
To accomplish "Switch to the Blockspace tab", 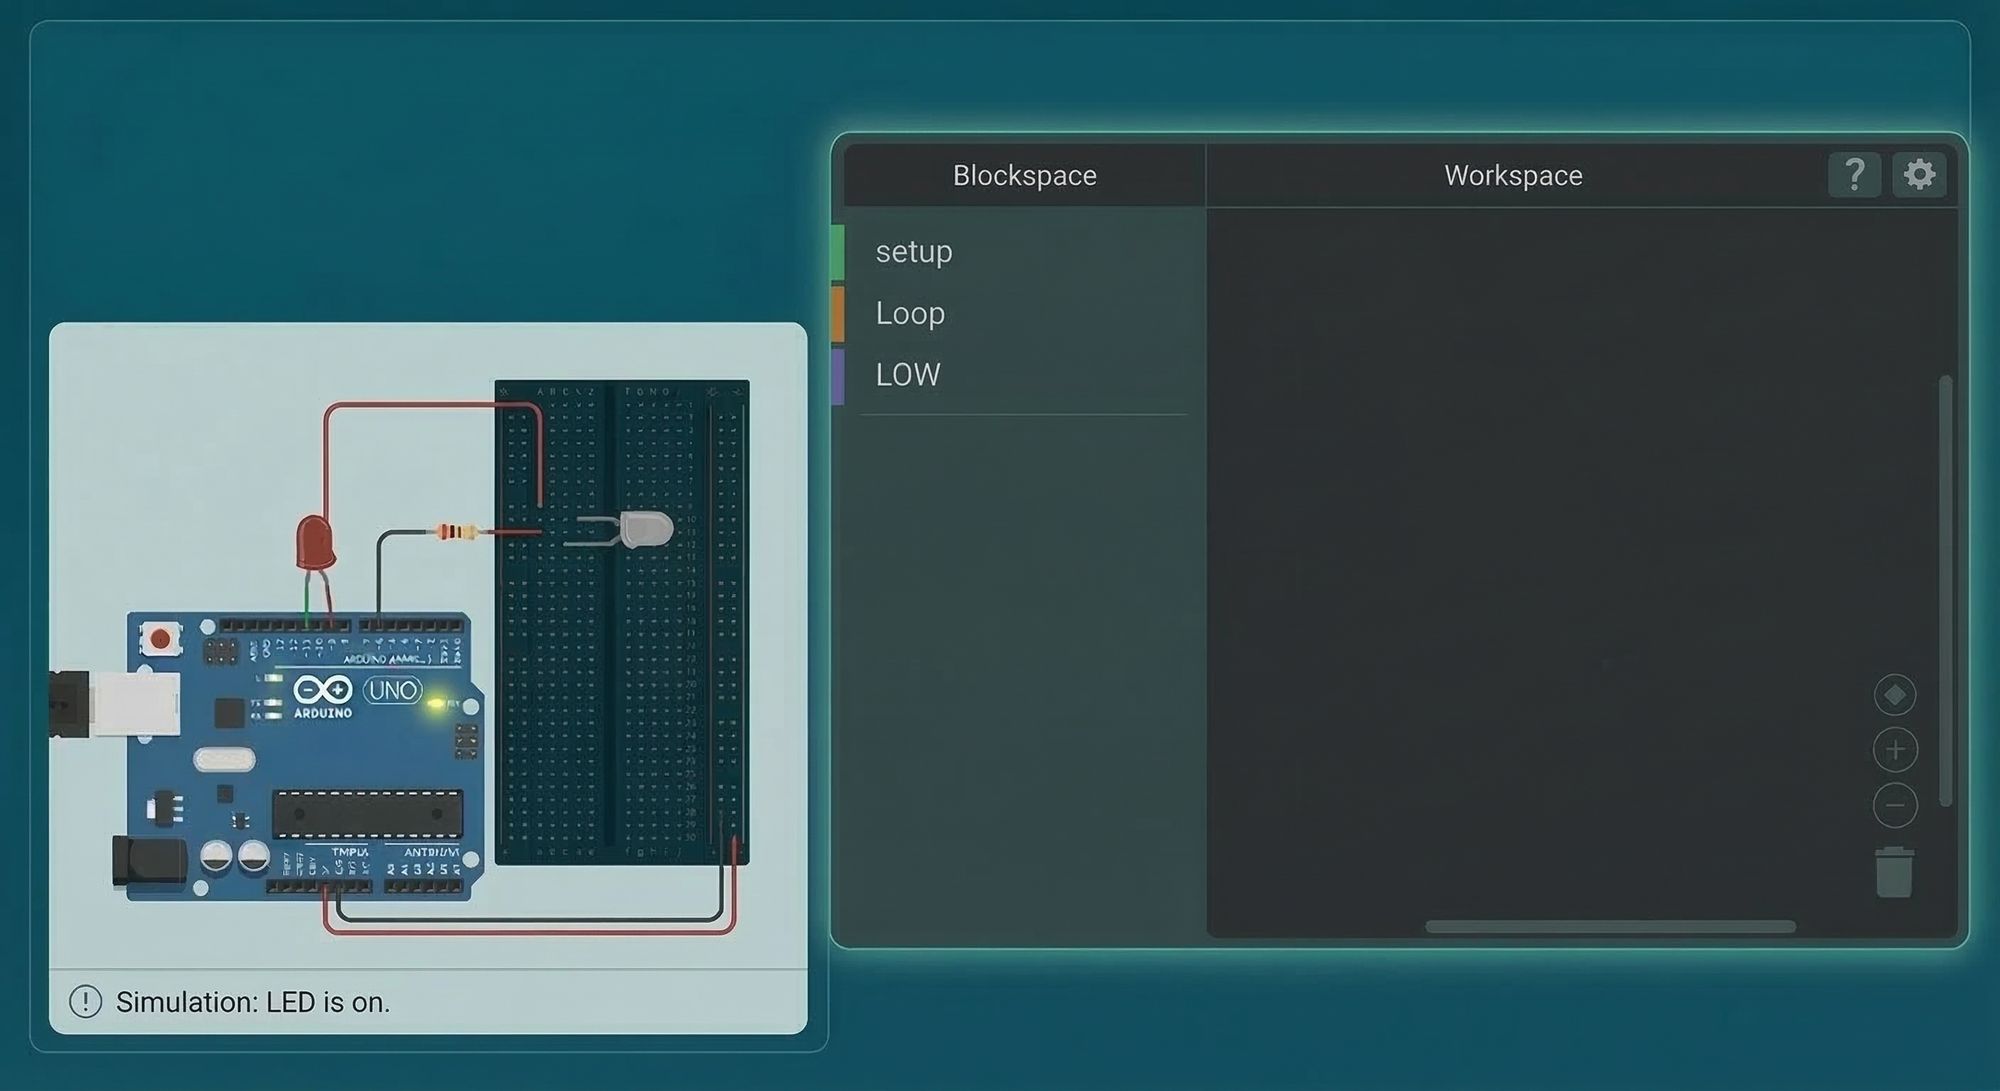I will pos(1024,175).
